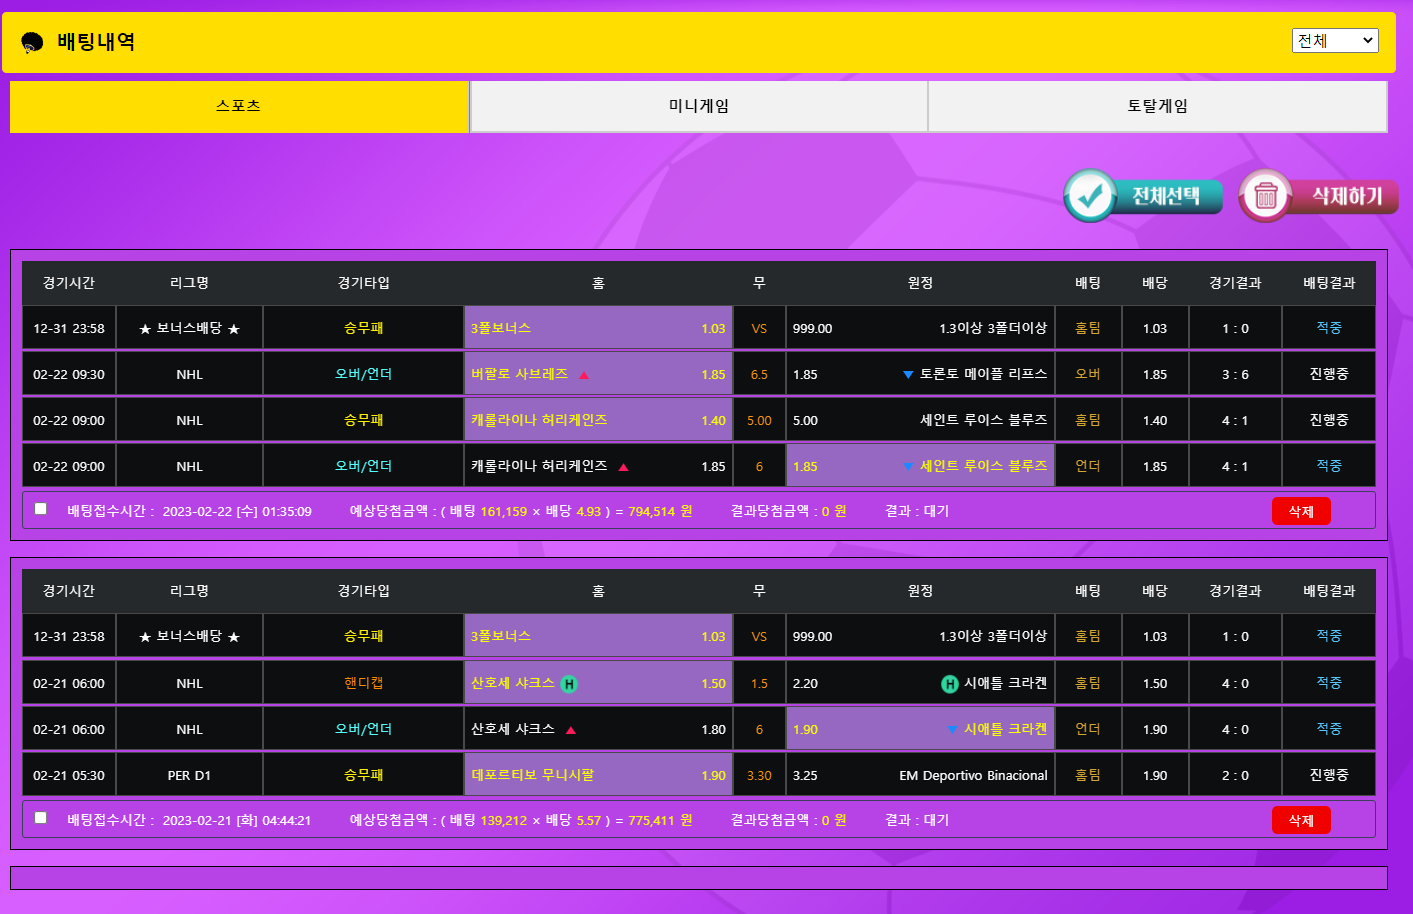Switch to the 미니게임 tab
Image resolution: width=1413 pixels, height=914 pixels.
[x=698, y=106]
